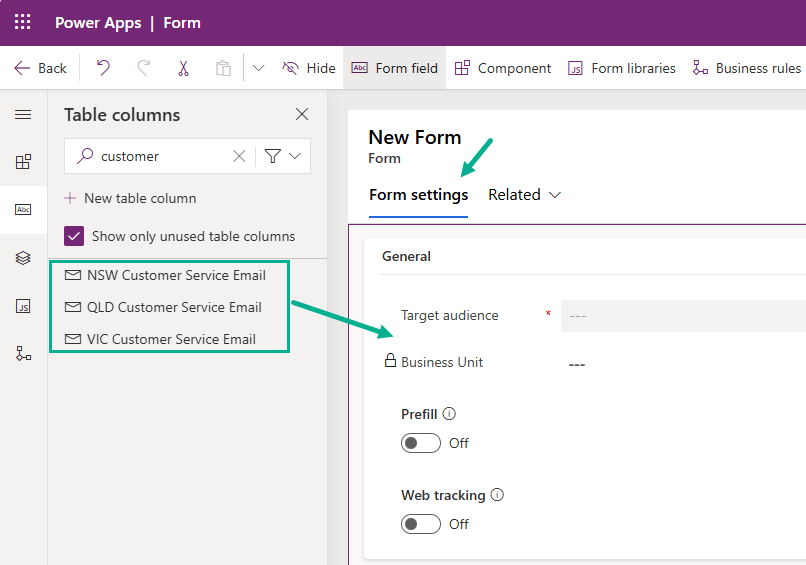Open Business rules icon in left rail
The image size is (806, 565).
coord(23,353)
